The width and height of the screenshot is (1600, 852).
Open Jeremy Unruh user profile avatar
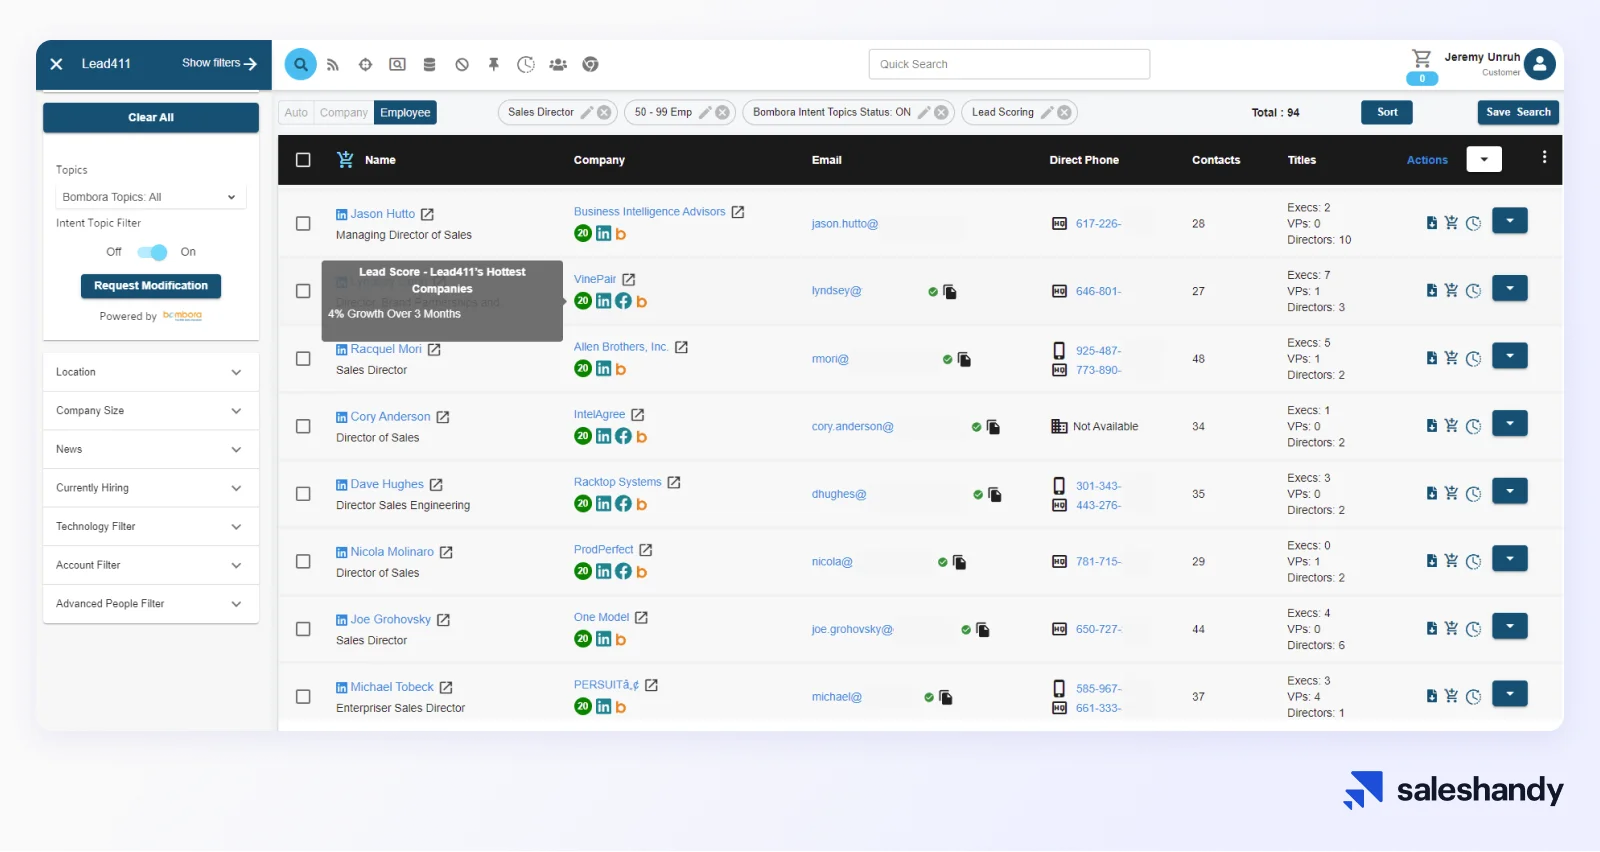tap(1540, 64)
